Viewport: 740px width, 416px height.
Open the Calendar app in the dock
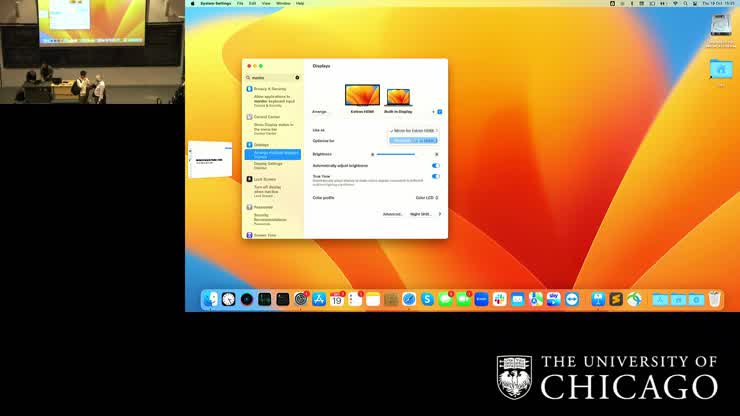tap(337, 299)
